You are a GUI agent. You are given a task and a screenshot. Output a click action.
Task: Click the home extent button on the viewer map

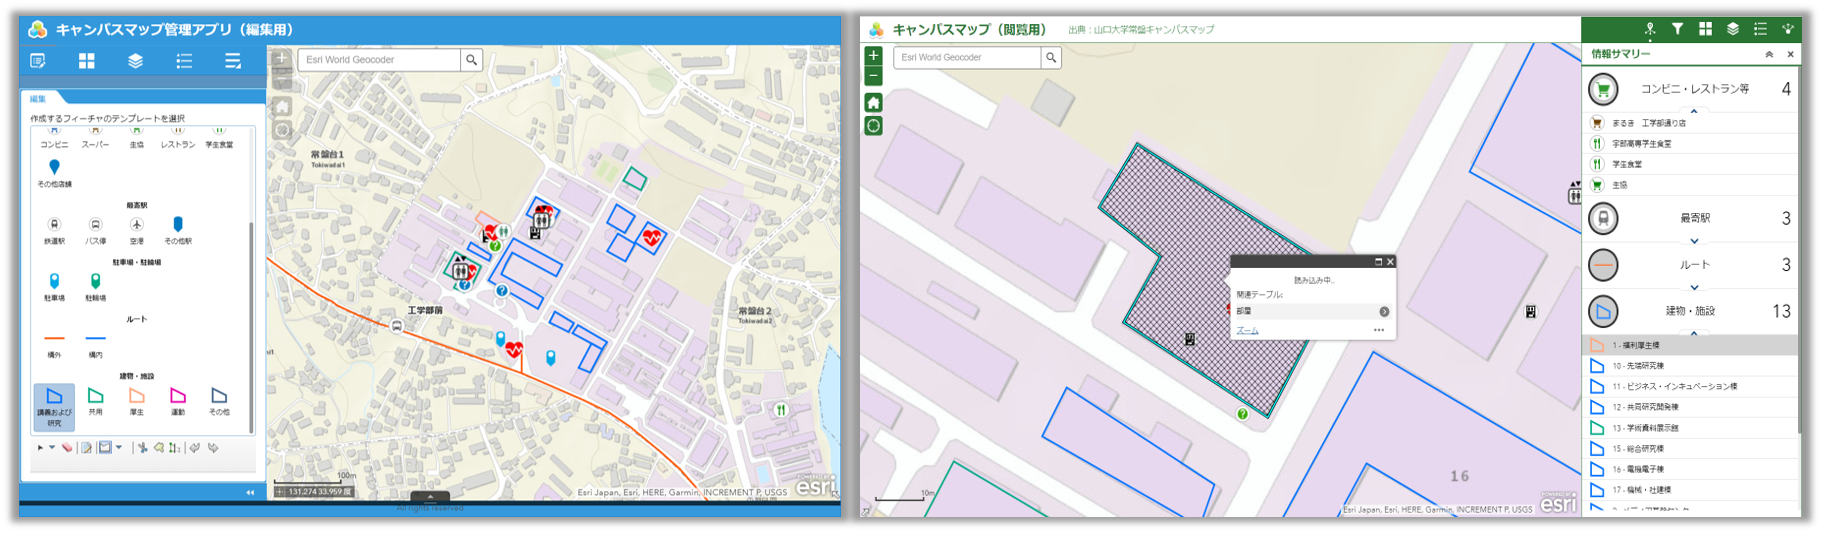[x=873, y=102]
